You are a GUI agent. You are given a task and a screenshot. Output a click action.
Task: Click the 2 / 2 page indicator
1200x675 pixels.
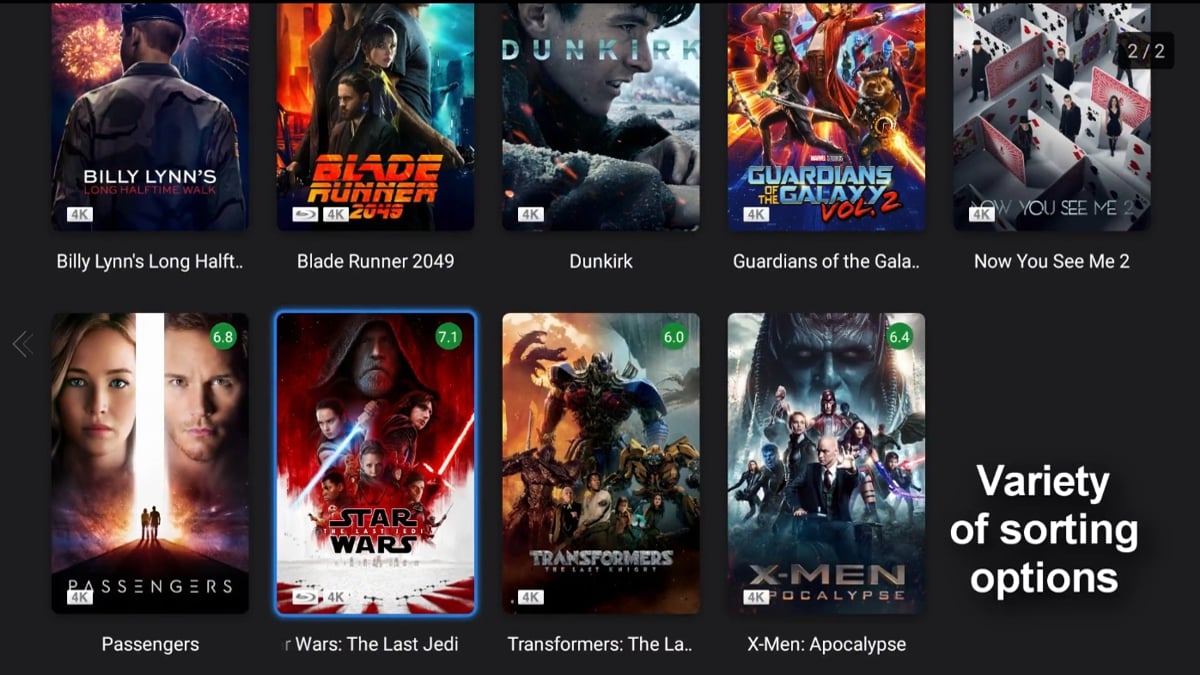1146,50
